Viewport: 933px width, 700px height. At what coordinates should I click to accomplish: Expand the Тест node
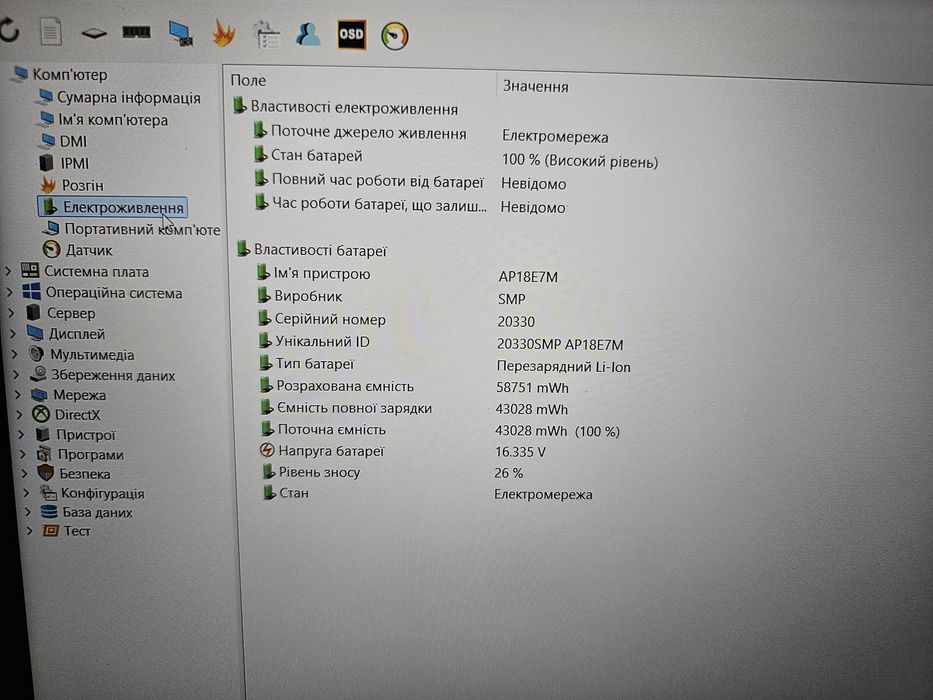[x=29, y=530]
